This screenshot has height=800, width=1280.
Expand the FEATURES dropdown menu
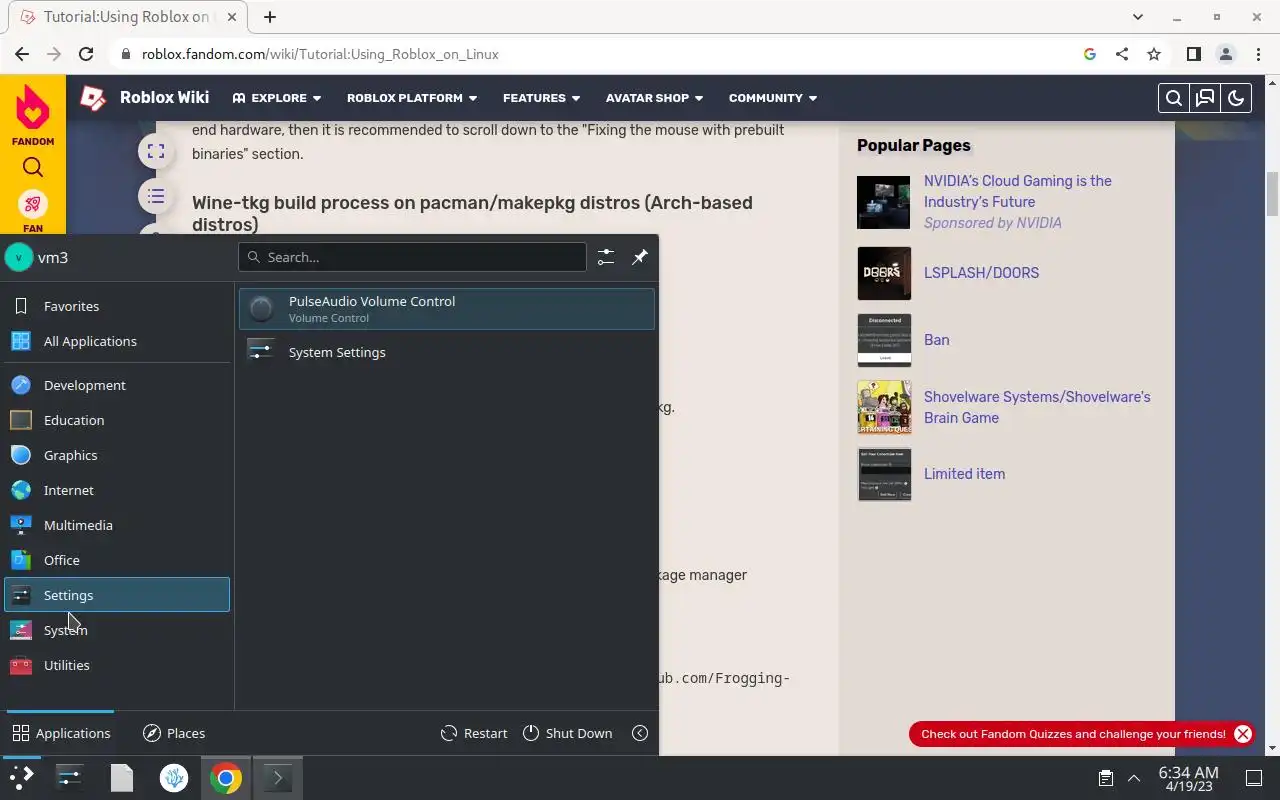(541, 98)
